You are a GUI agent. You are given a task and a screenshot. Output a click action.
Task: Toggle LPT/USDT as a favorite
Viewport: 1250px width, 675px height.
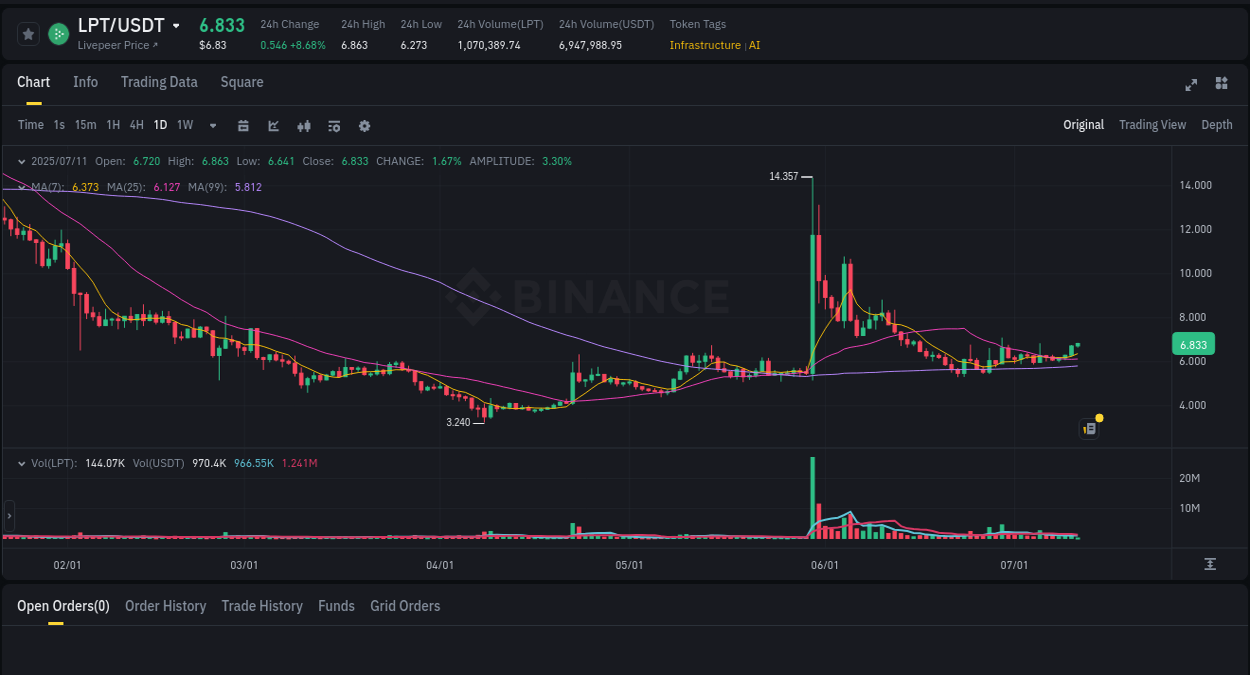[28, 33]
